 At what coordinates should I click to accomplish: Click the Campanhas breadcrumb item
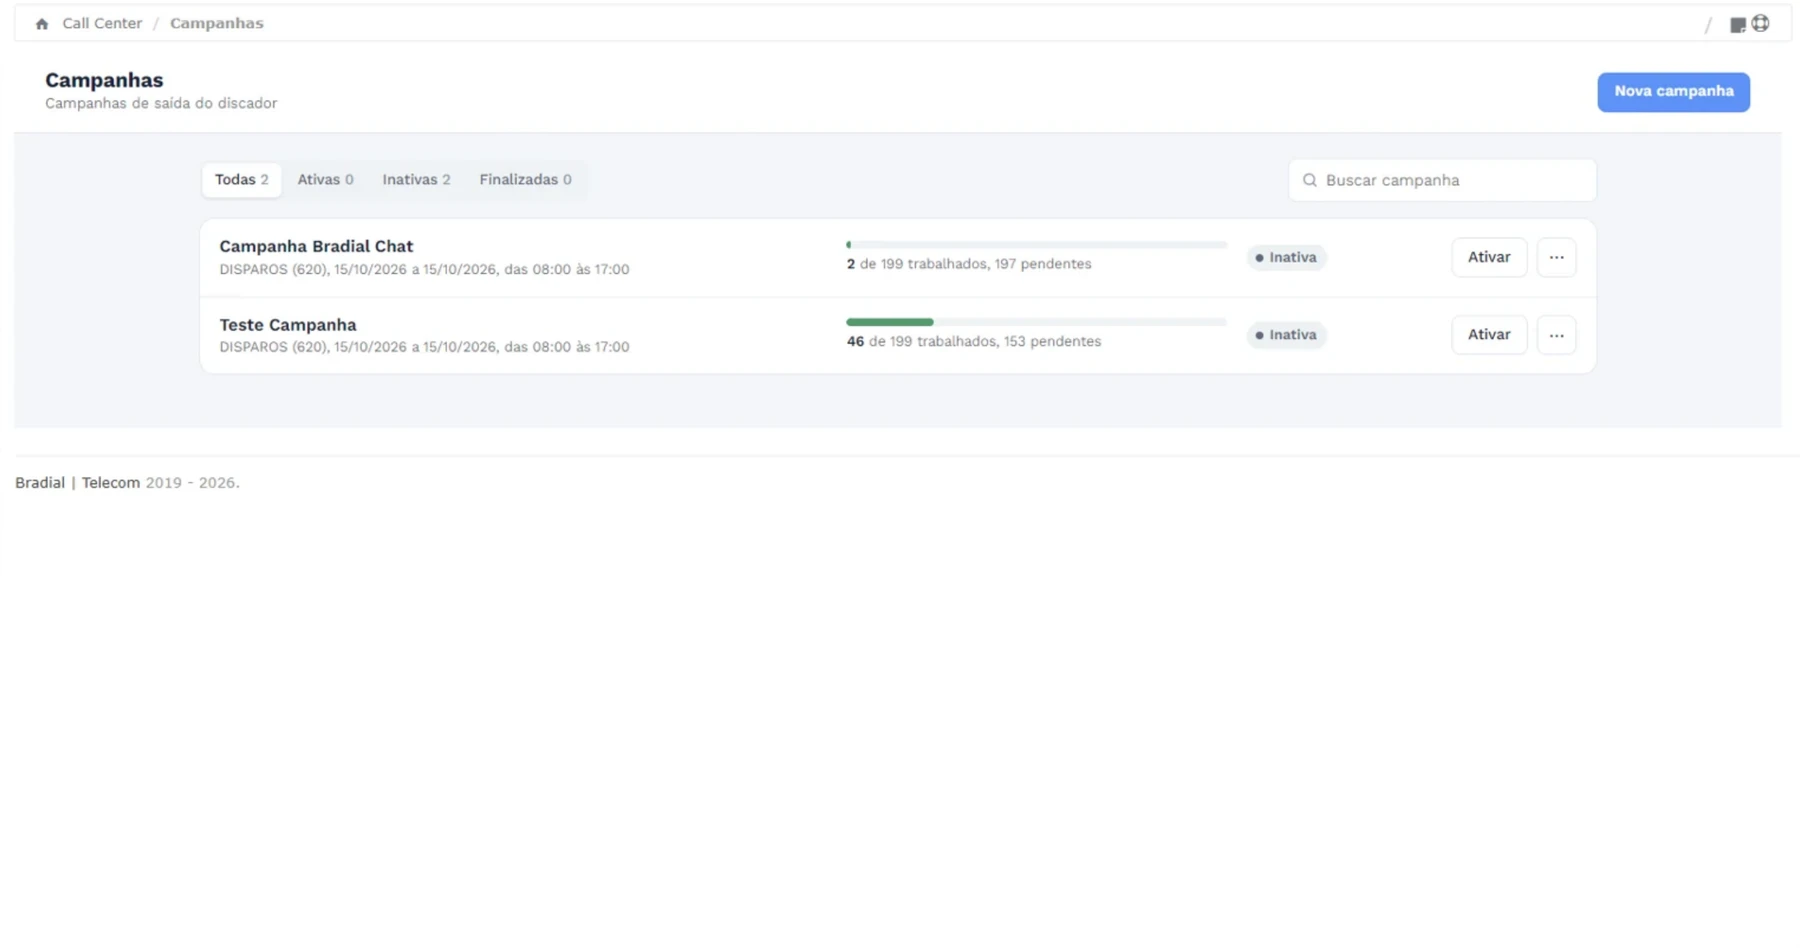[217, 23]
